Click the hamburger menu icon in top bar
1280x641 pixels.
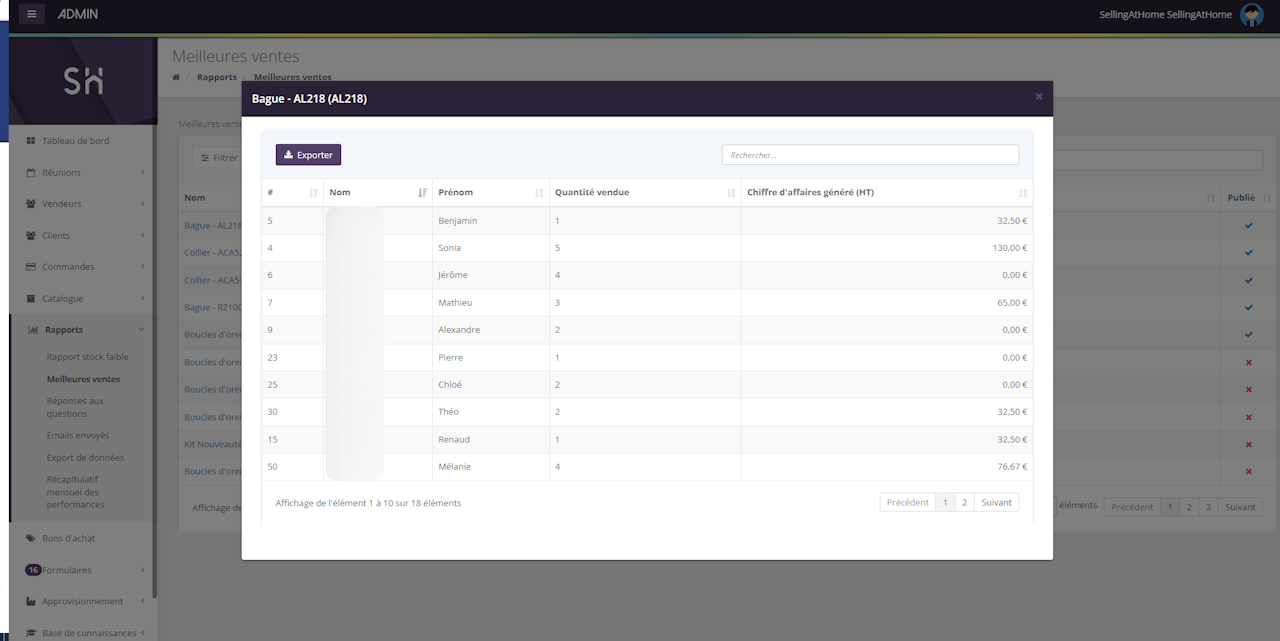coord(32,14)
